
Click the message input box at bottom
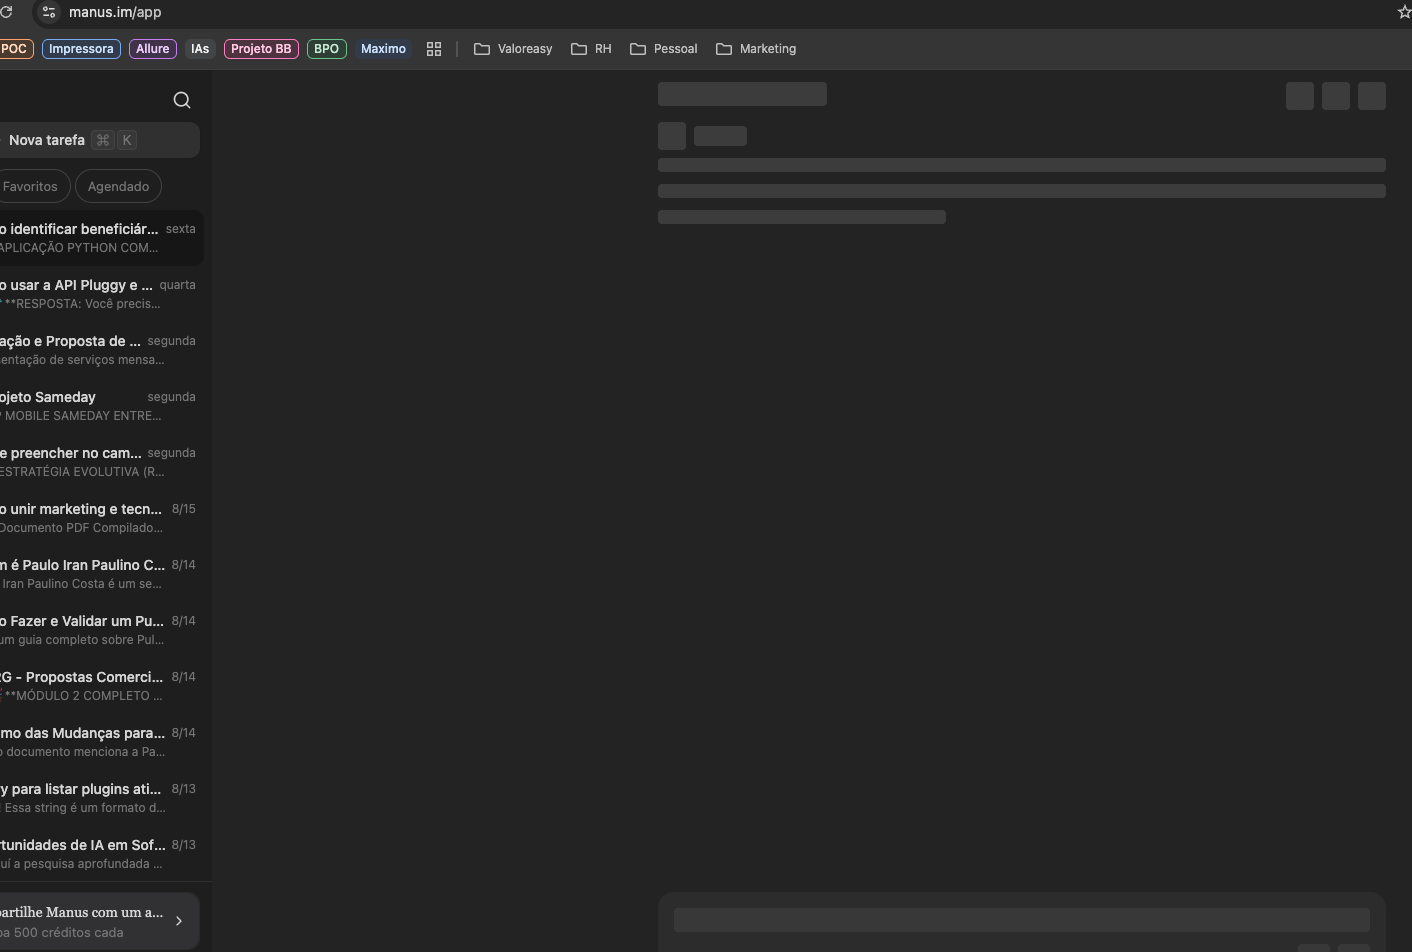pos(1020,920)
